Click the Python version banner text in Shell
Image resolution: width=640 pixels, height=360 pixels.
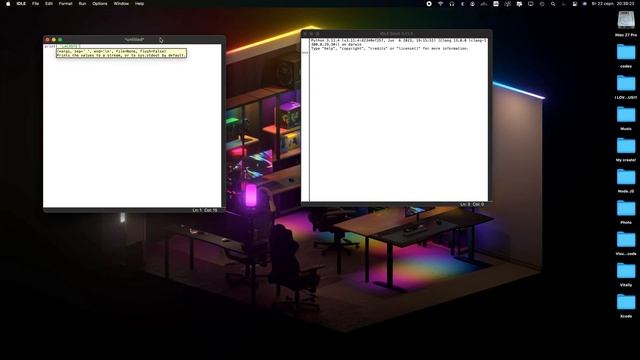[398, 44]
